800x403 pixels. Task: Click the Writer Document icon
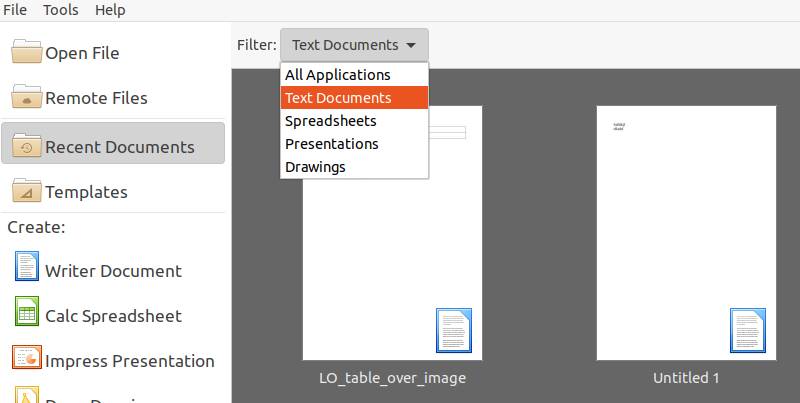[27, 266]
